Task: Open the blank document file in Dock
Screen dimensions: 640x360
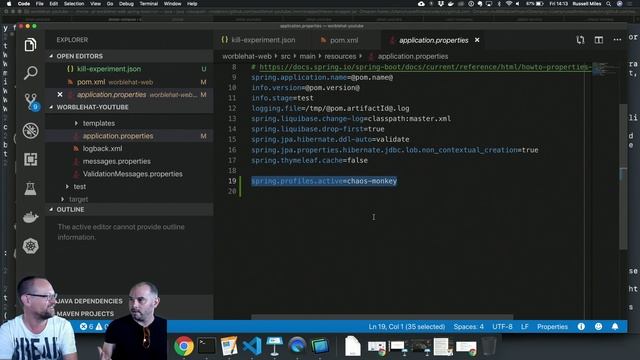Action: (352, 346)
